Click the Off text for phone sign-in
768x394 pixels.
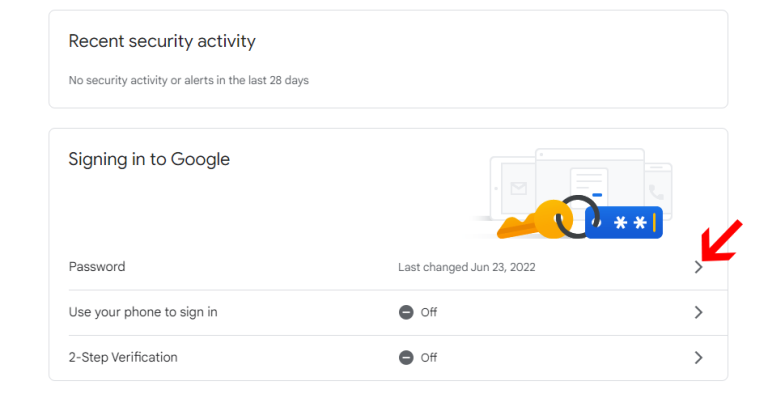pos(429,312)
